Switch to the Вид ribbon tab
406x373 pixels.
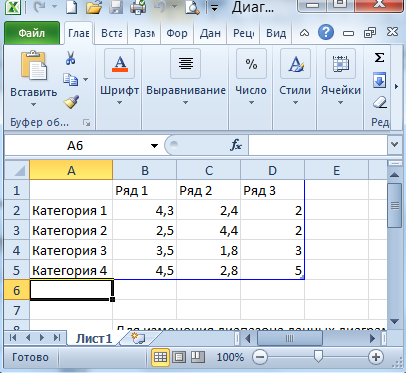click(276, 33)
